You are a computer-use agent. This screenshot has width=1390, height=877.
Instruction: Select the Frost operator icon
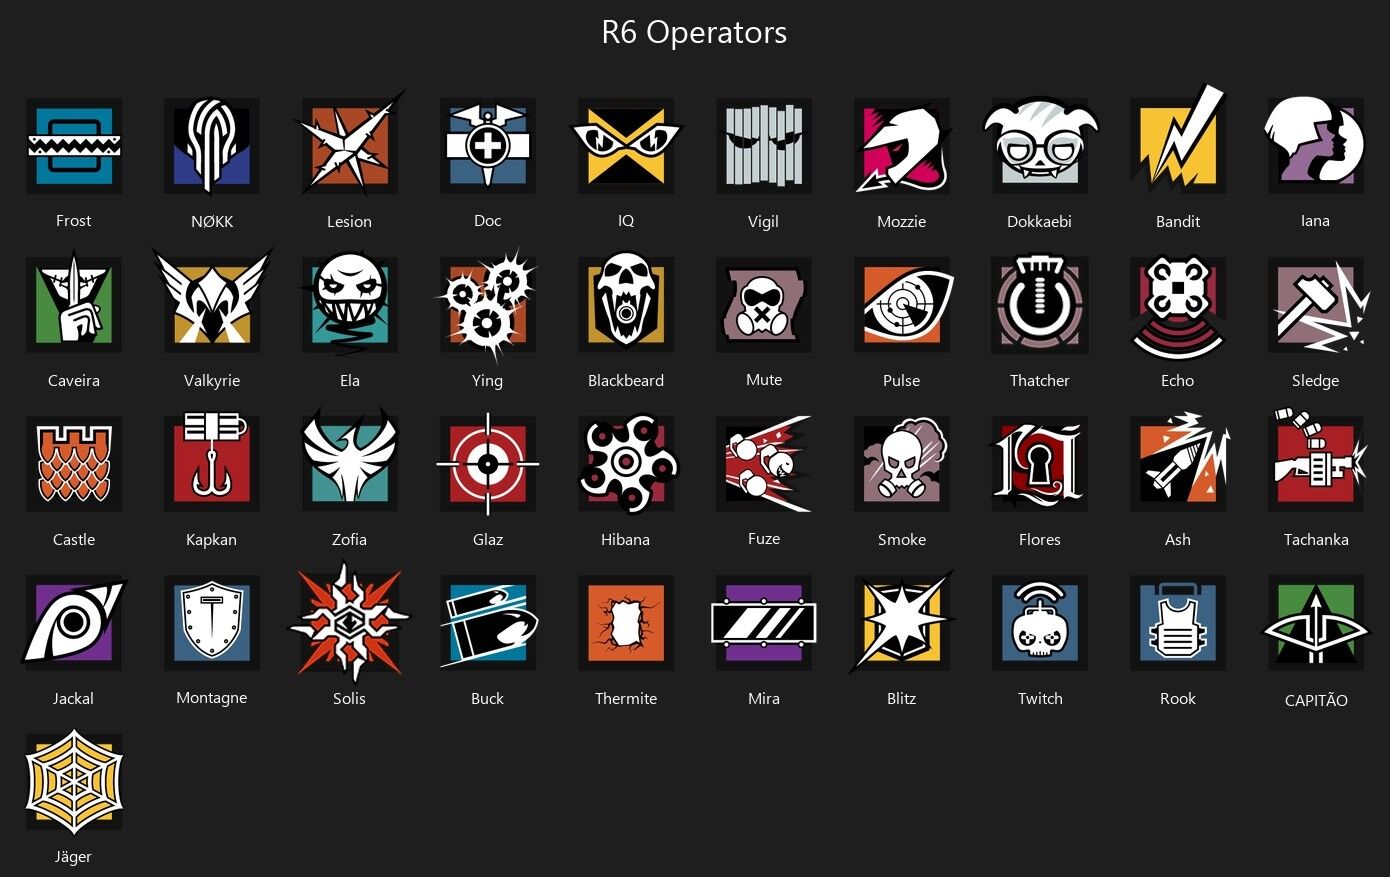pos(74,146)
